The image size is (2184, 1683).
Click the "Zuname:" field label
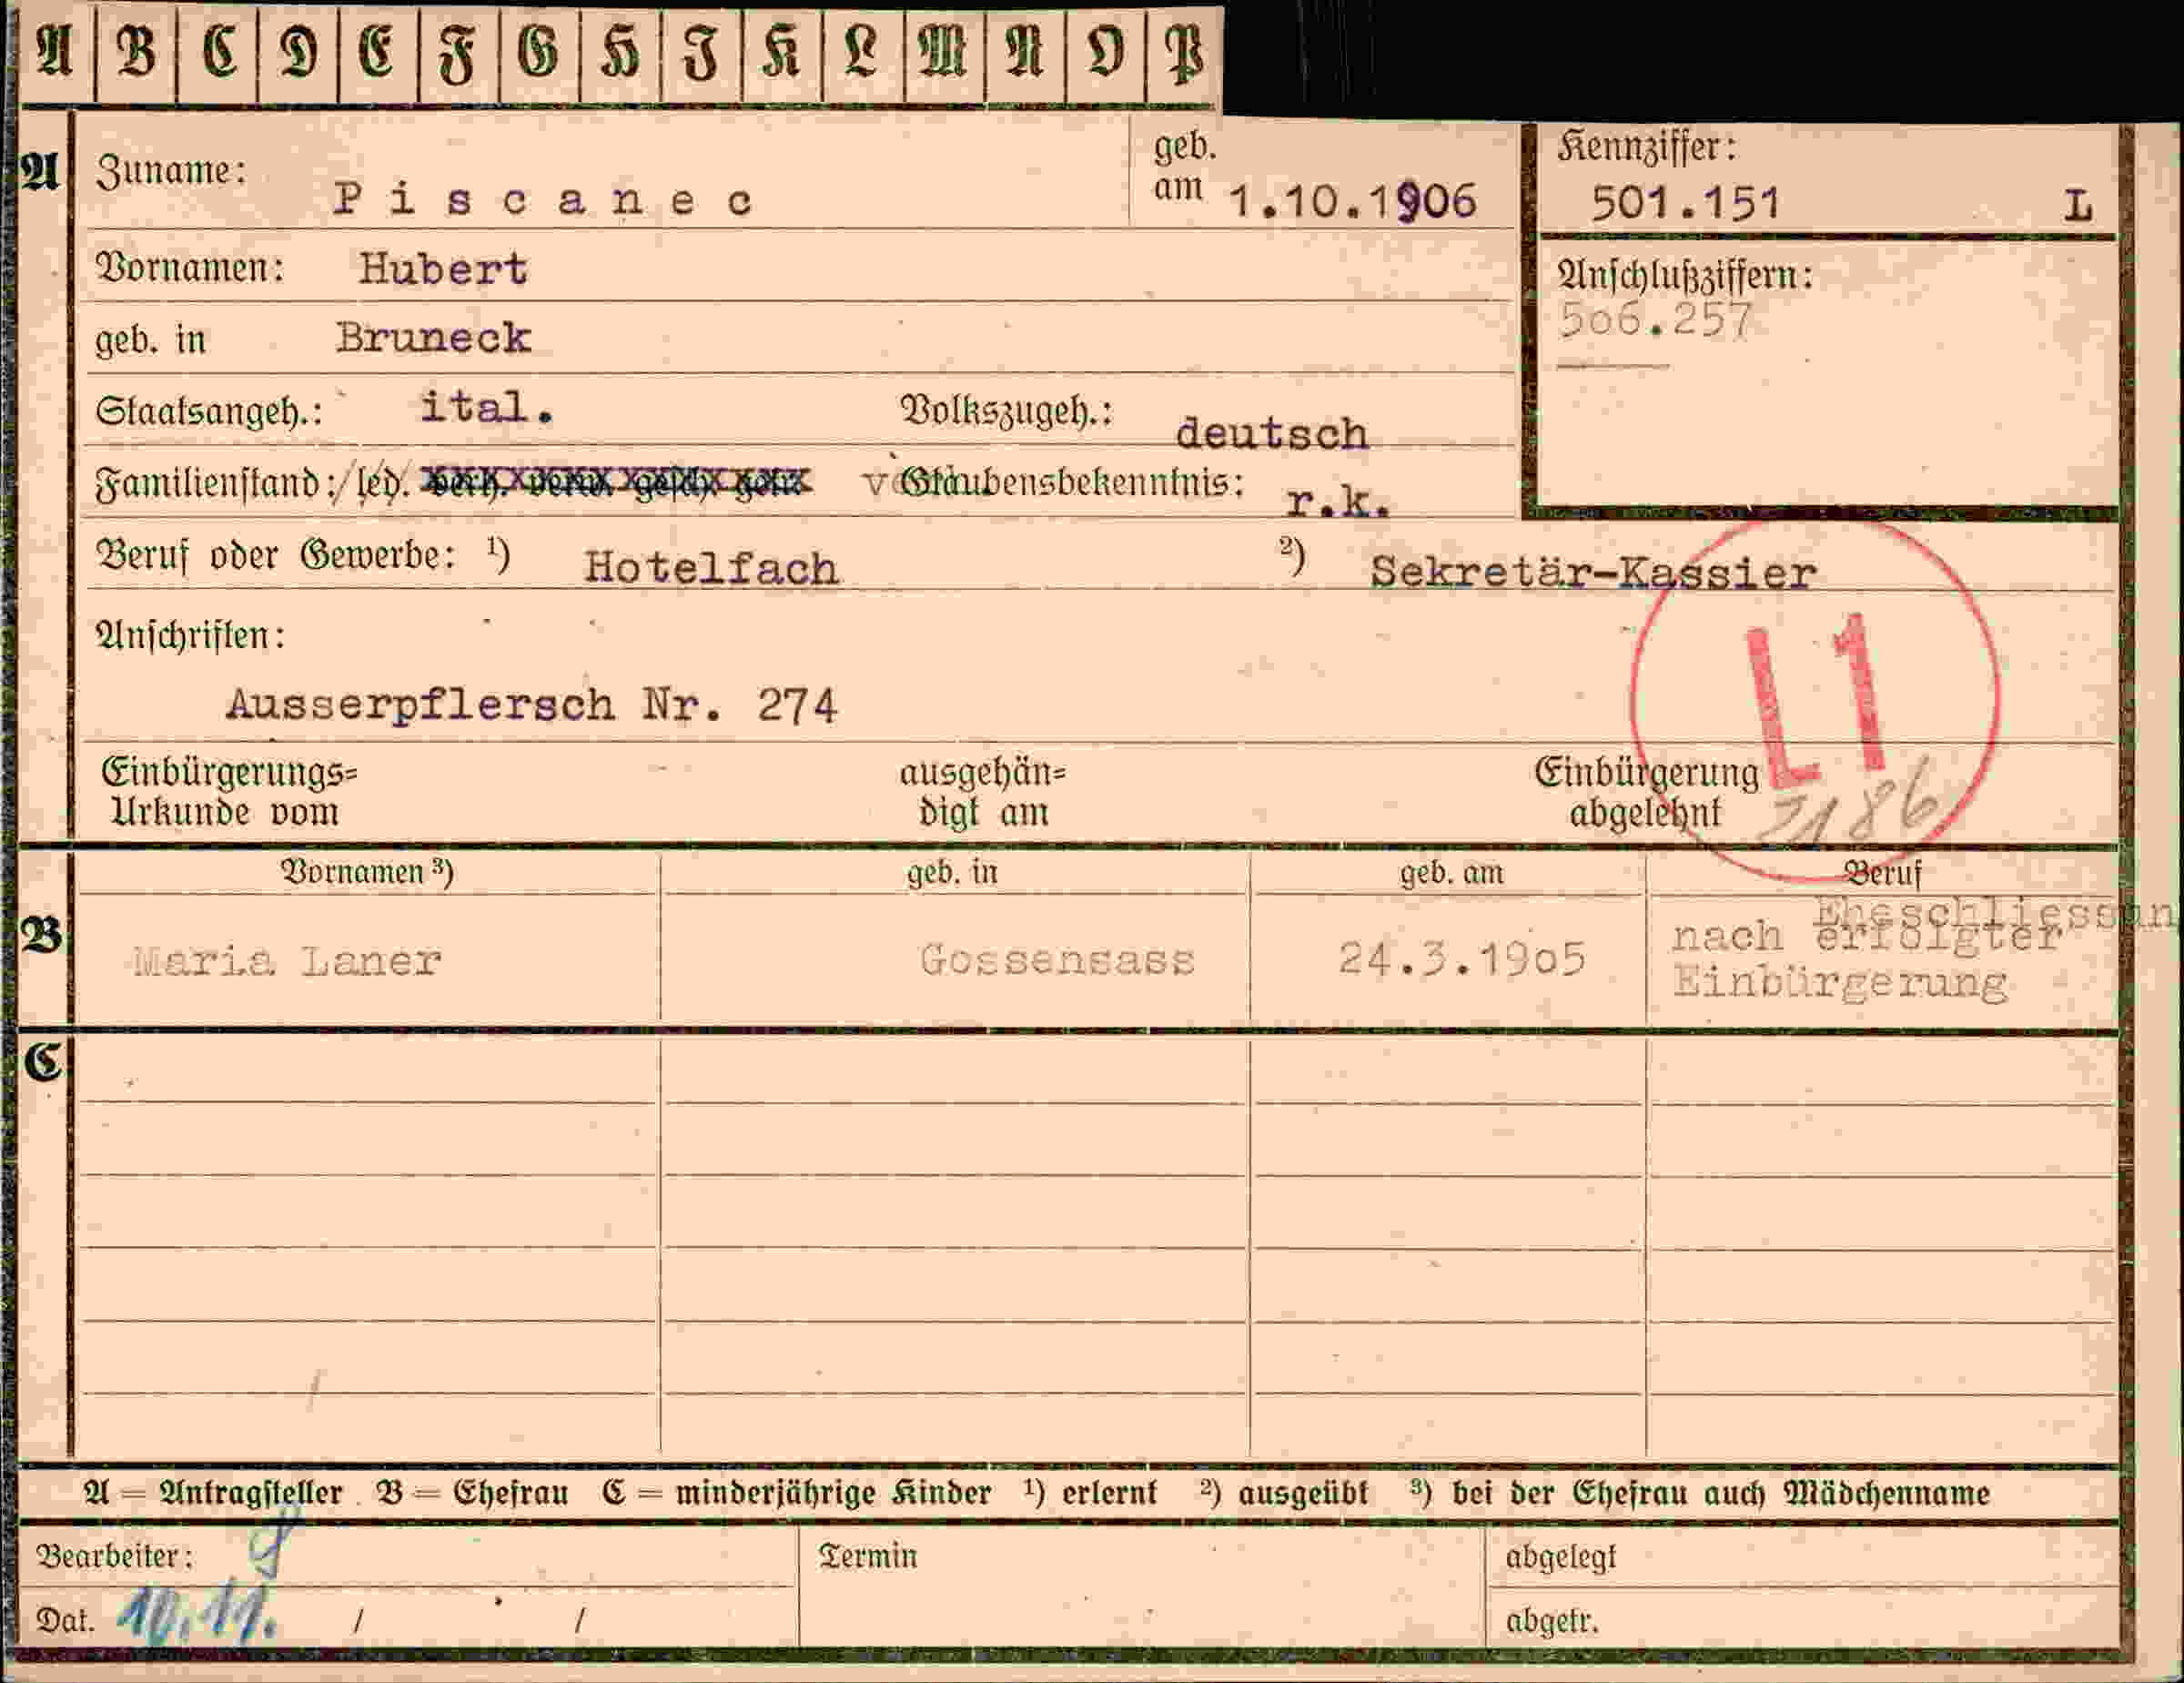(170, 171)
